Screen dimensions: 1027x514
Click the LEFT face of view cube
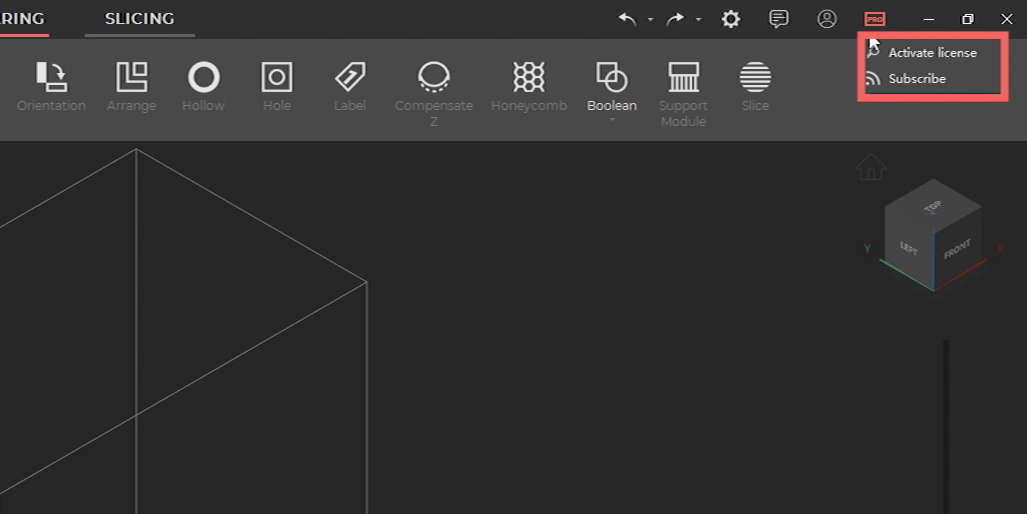pos(909,248)
